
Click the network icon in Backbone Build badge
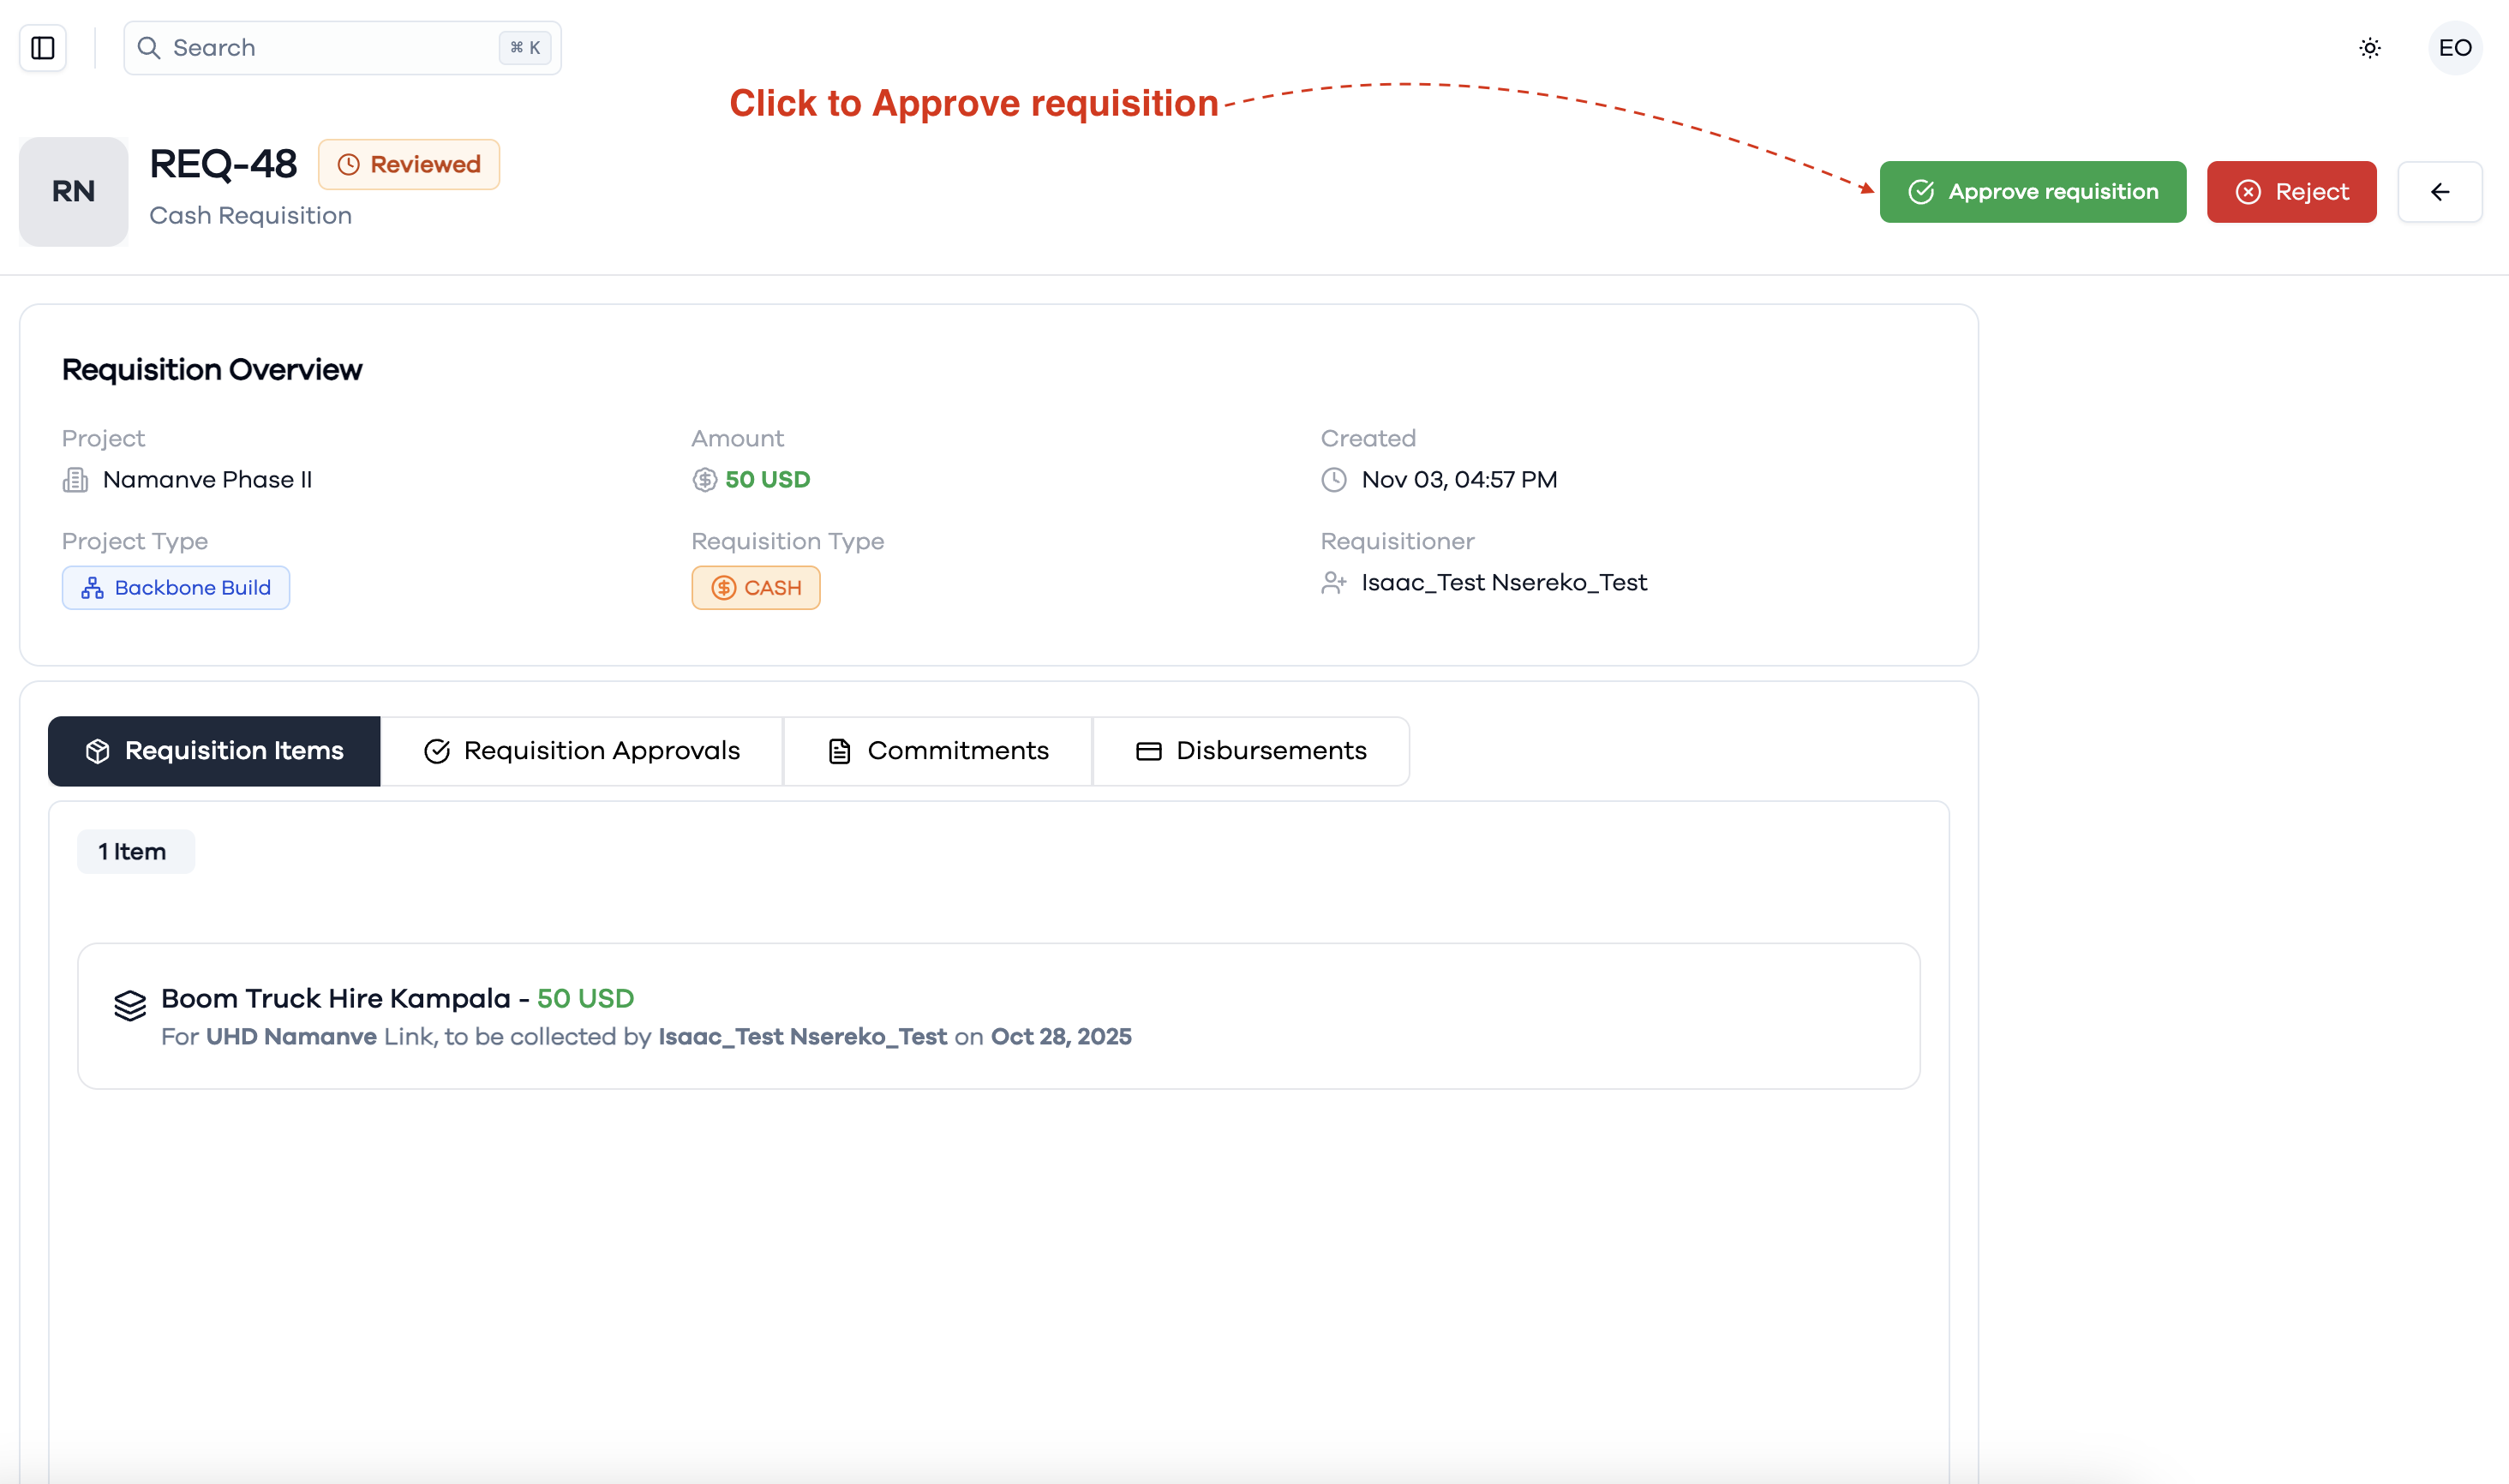click(x=93, y=588)
